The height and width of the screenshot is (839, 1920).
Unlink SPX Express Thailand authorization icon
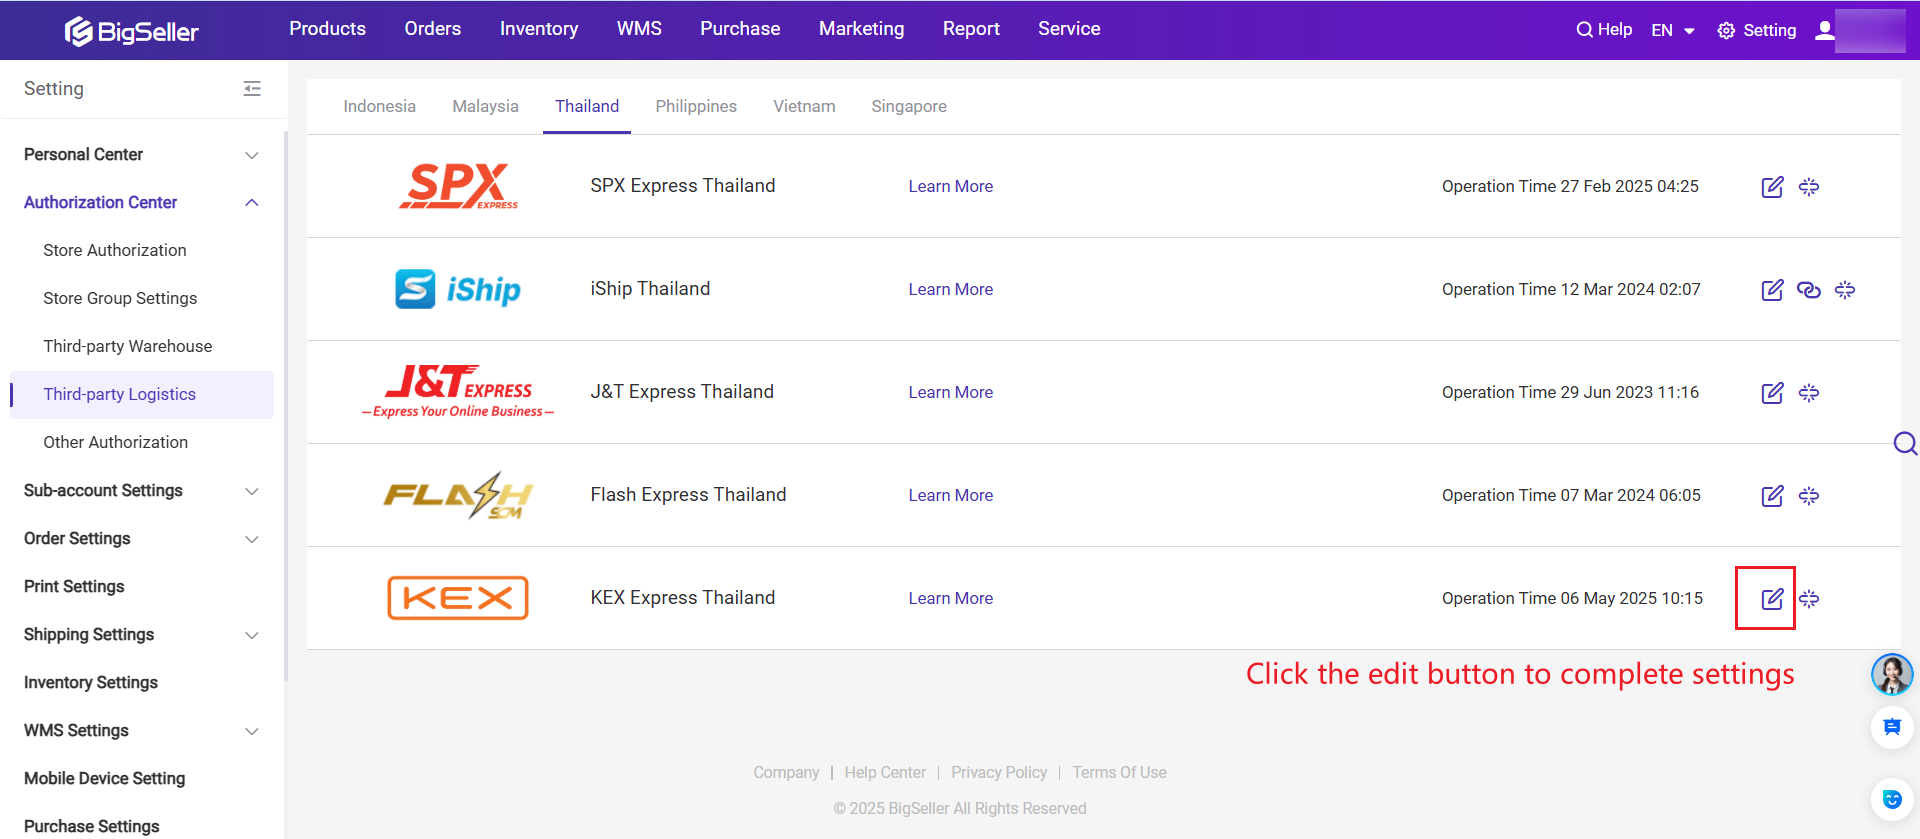coord(1809,187)
